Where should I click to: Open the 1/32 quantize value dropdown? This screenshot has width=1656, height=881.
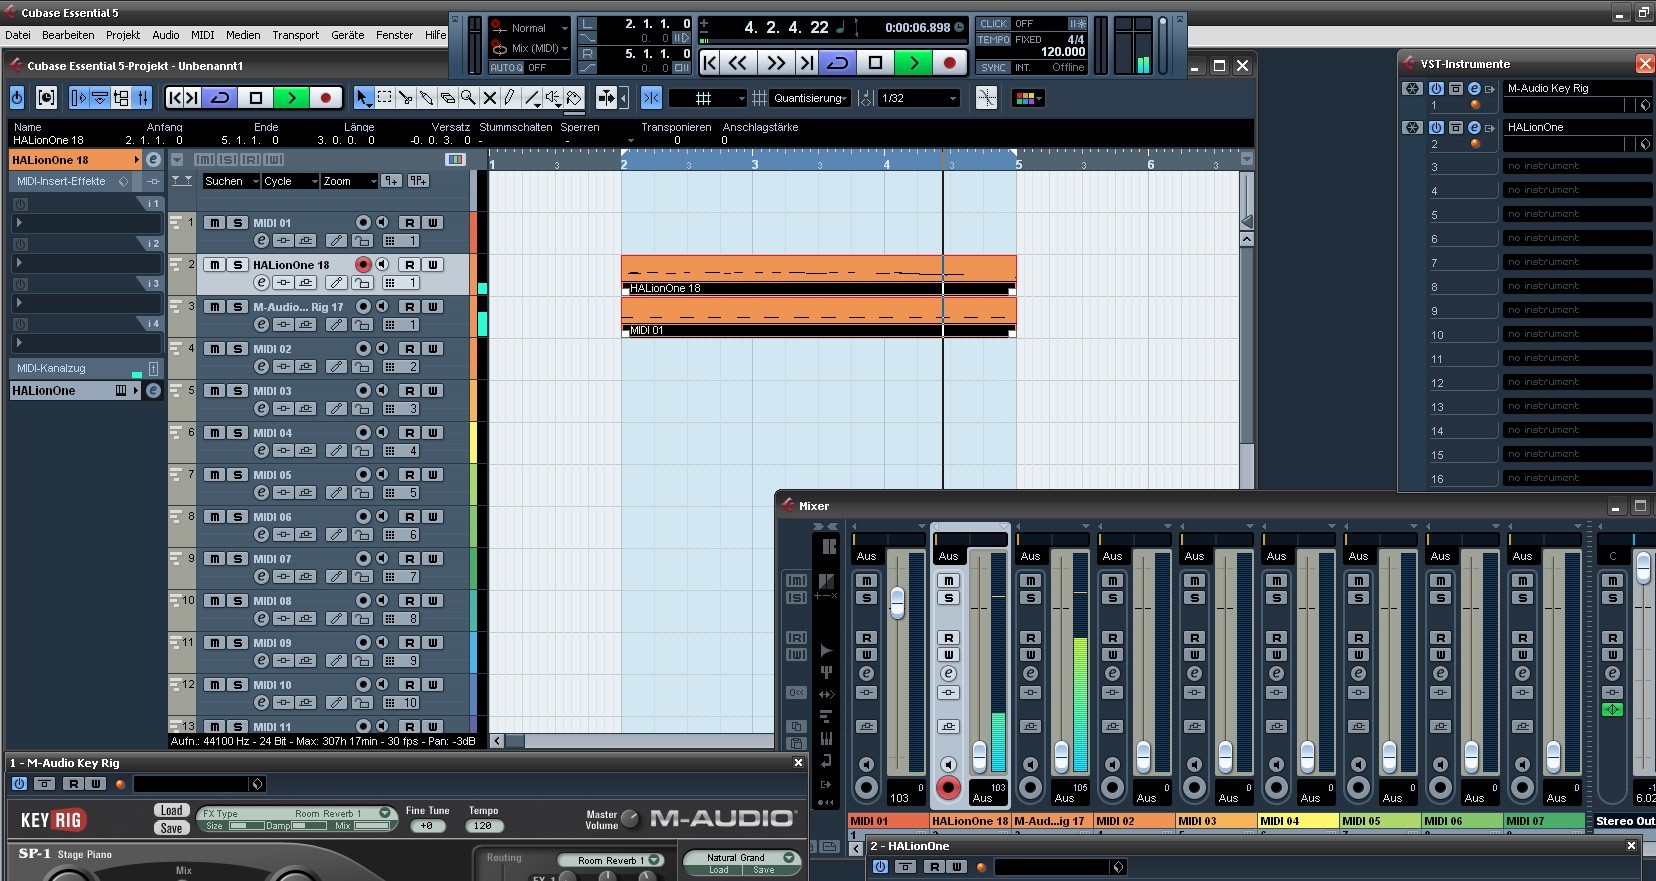click(x=919, y=98)
